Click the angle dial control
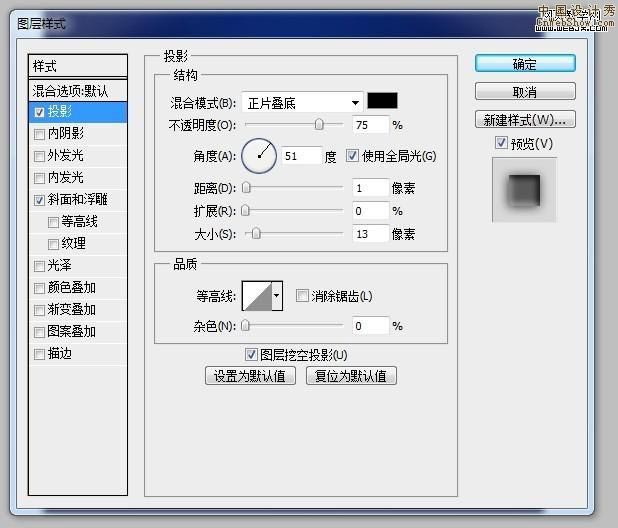 pyautogui.click(x=259, y=156)
